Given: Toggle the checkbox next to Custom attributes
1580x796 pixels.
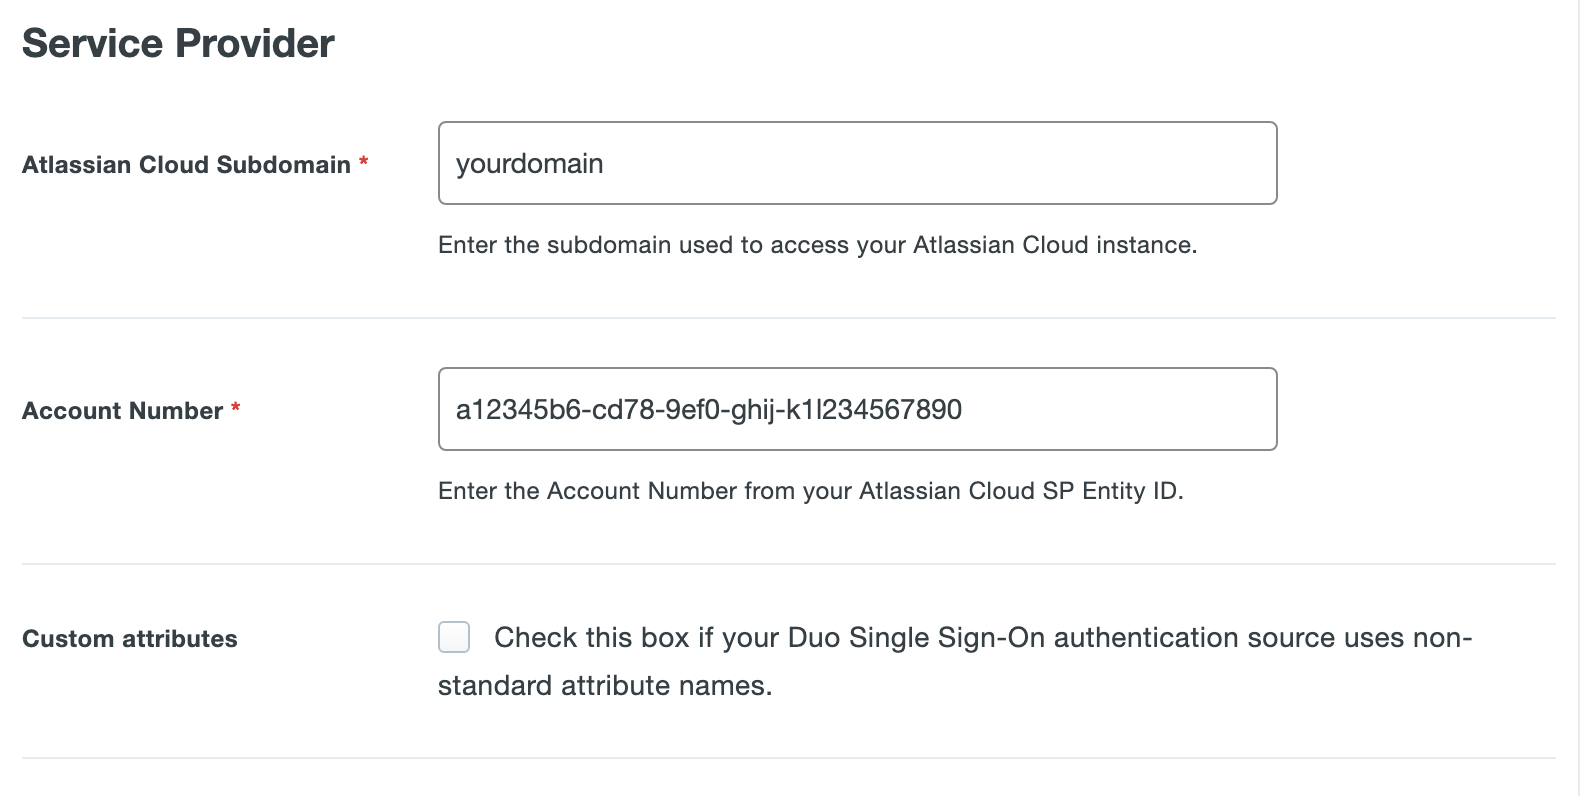Looking at the screenshot, I should tap(453, 637).
